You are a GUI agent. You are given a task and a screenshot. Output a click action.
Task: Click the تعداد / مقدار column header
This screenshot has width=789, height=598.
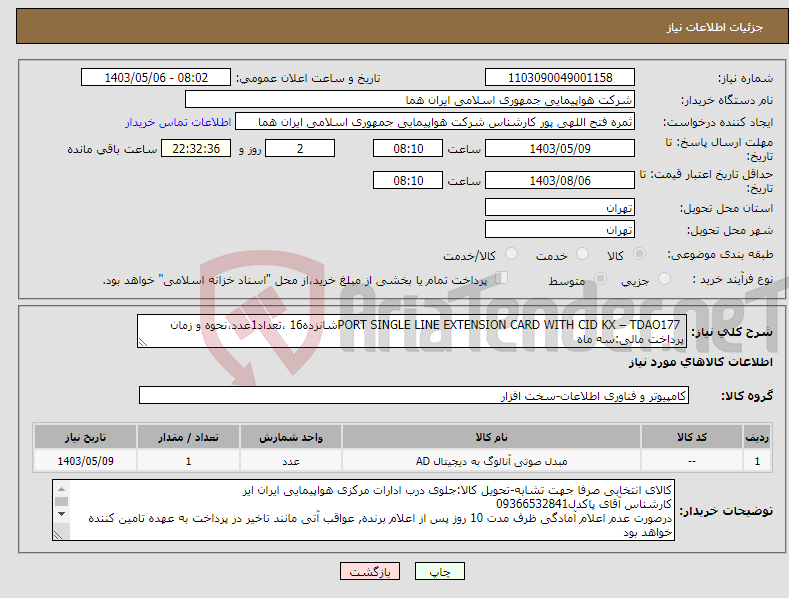pos(188,437)
